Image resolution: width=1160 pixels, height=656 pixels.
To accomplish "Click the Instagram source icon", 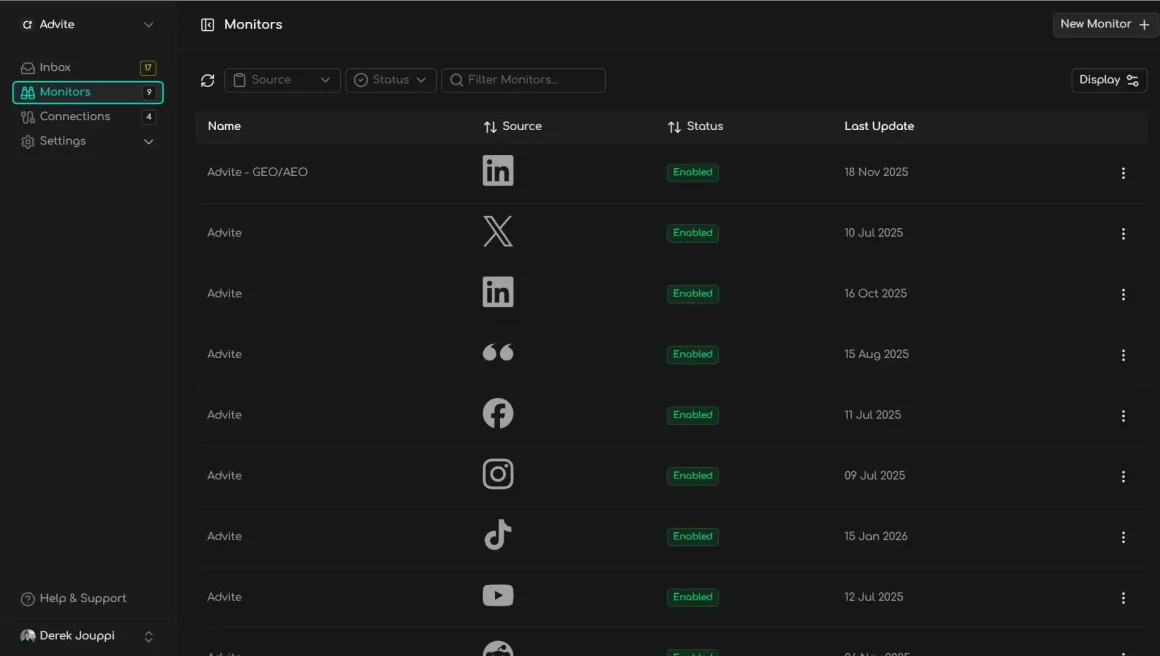I will click(498, 474).
